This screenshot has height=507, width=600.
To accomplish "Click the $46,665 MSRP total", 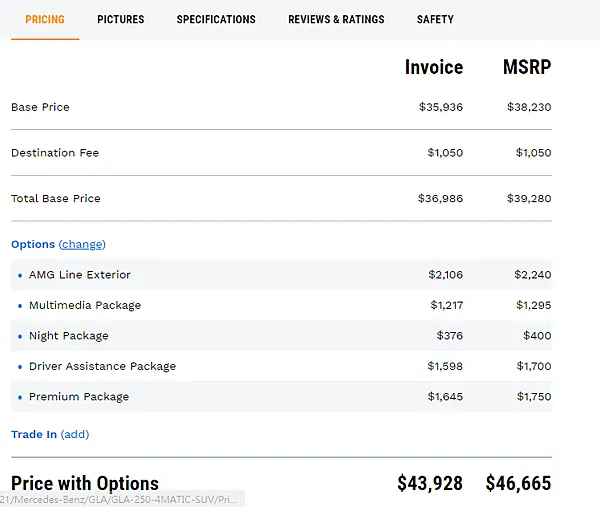I will click(x=518, y=484).
